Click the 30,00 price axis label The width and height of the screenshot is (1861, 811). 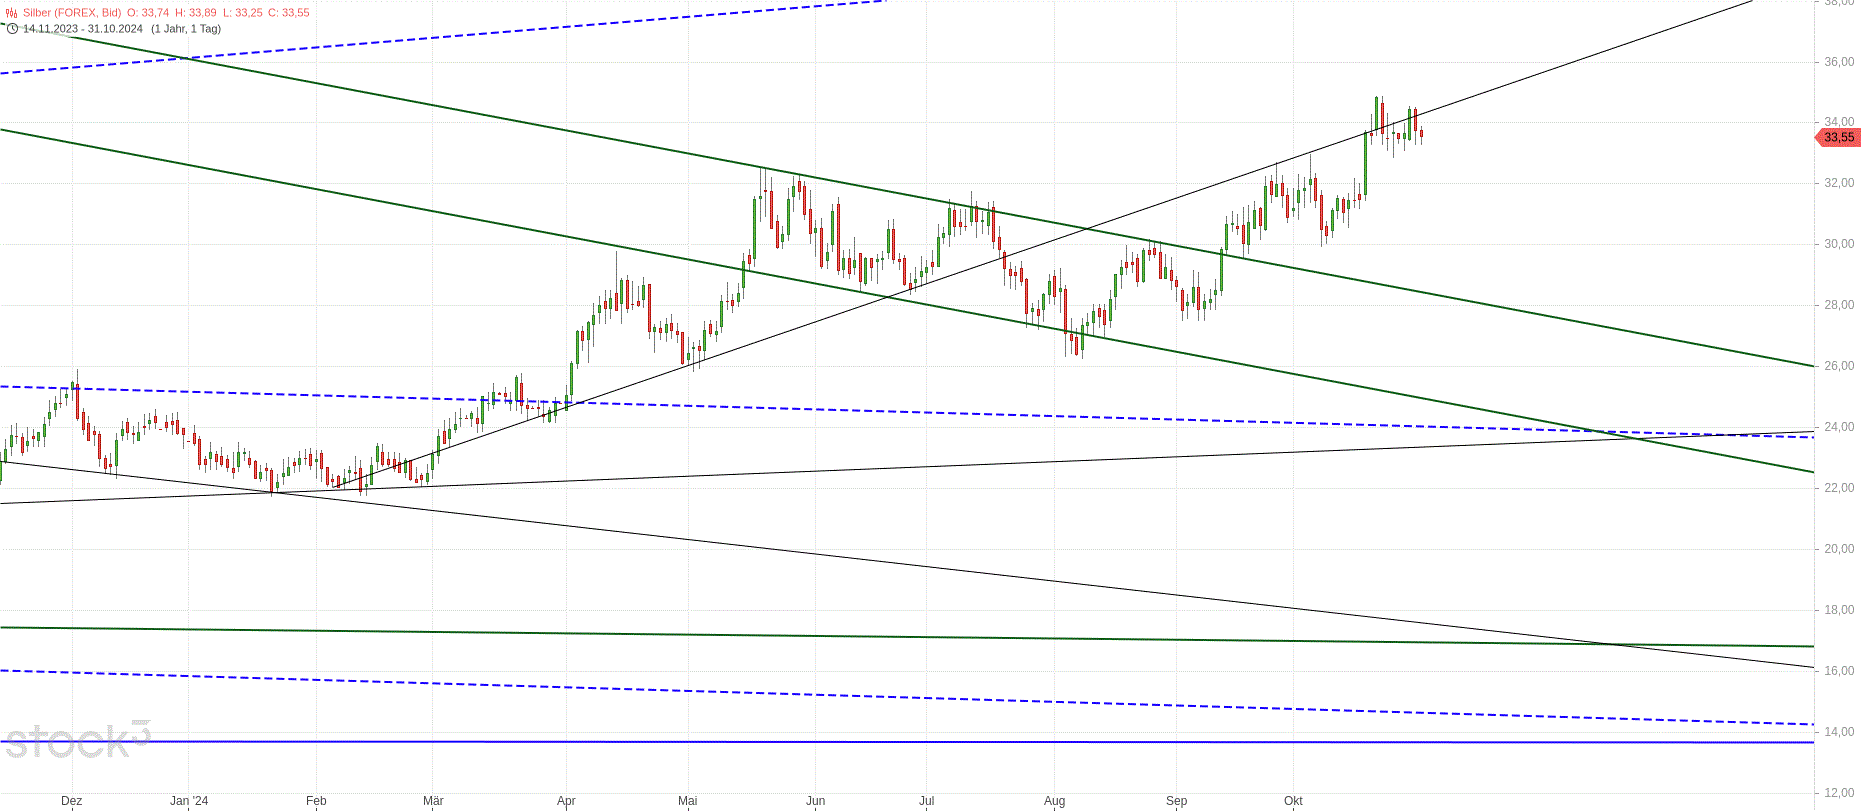[x=1839, y=244]
